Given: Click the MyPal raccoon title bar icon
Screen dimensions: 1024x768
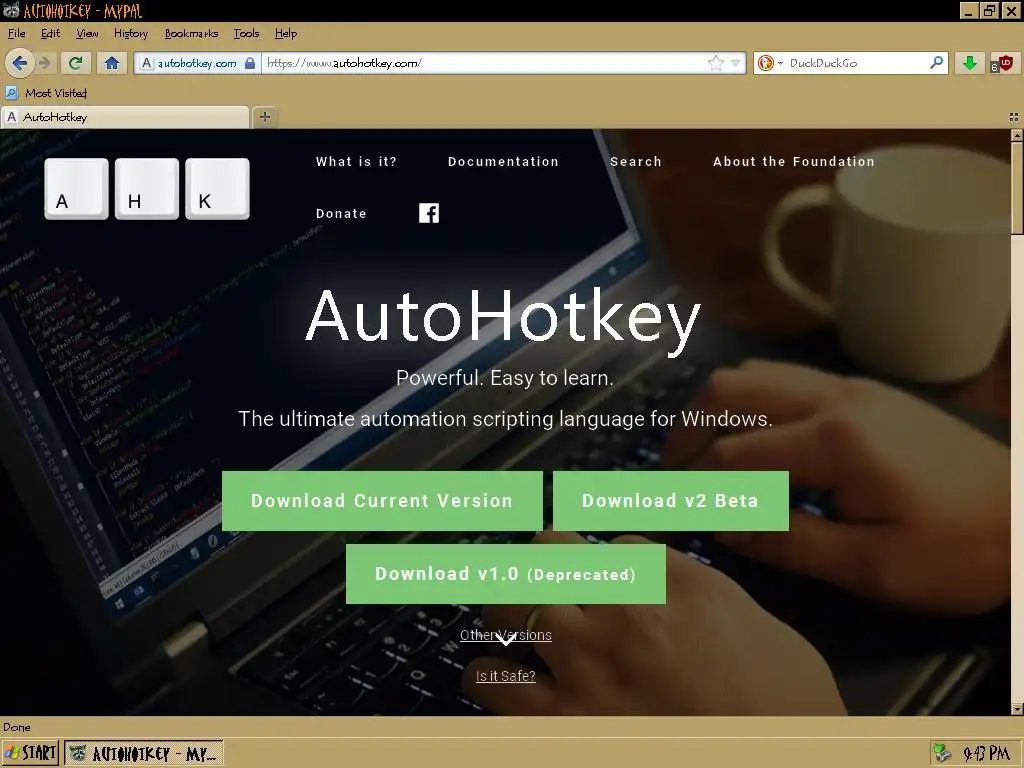Looking at the screenshot, I should point(11,10).
